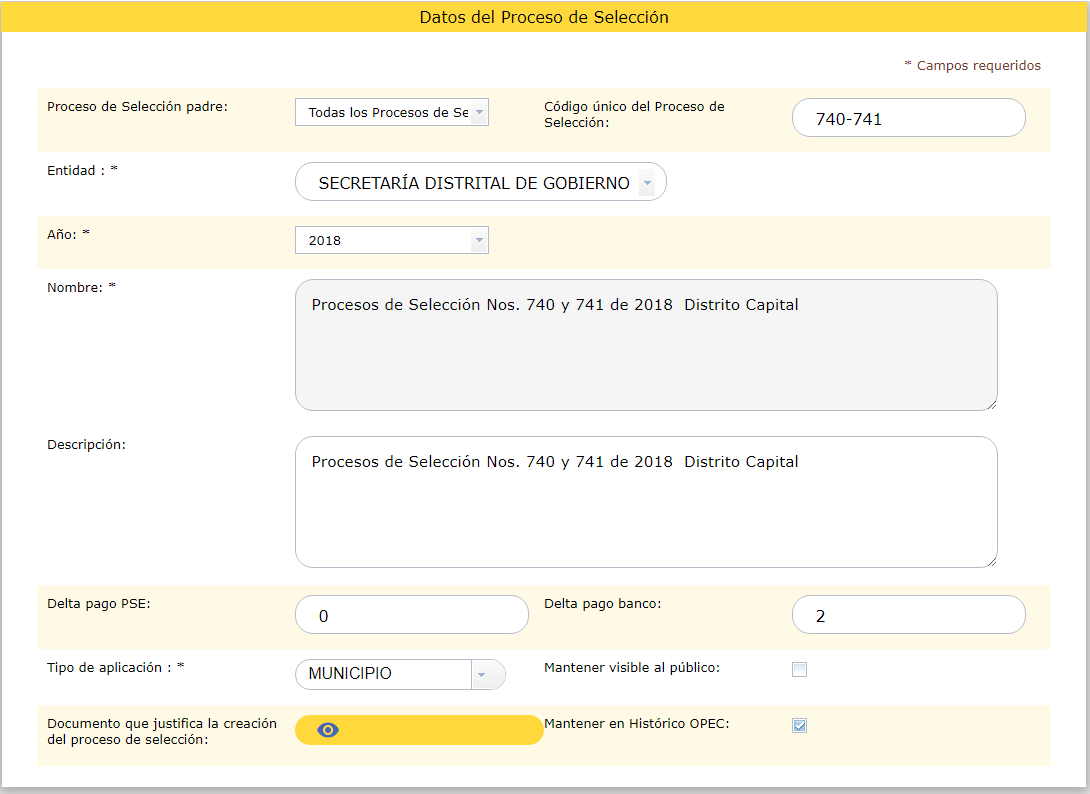Click the eye icon to view document
The height and width of the screenshot is (794, 1090).
click(328, 730)
